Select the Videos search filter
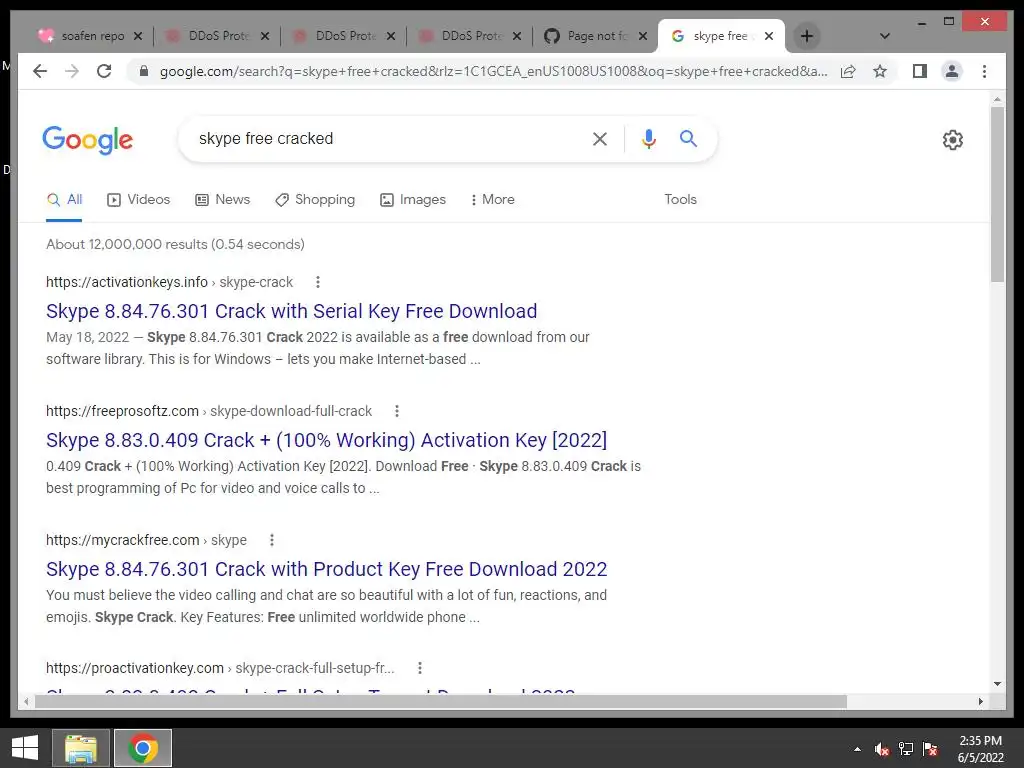 [x=138, y=200]
